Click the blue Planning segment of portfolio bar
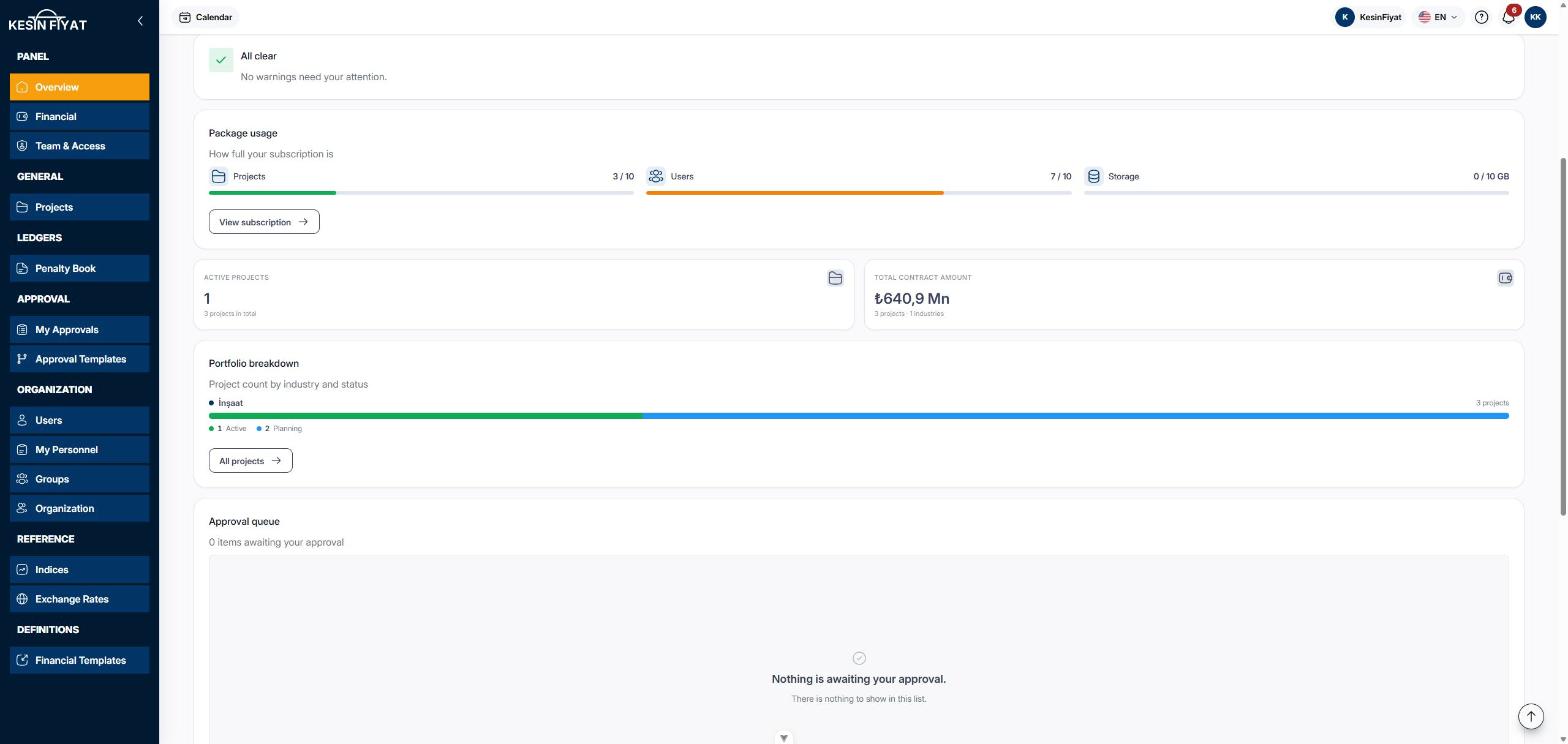 click(x=1075, y=416)
